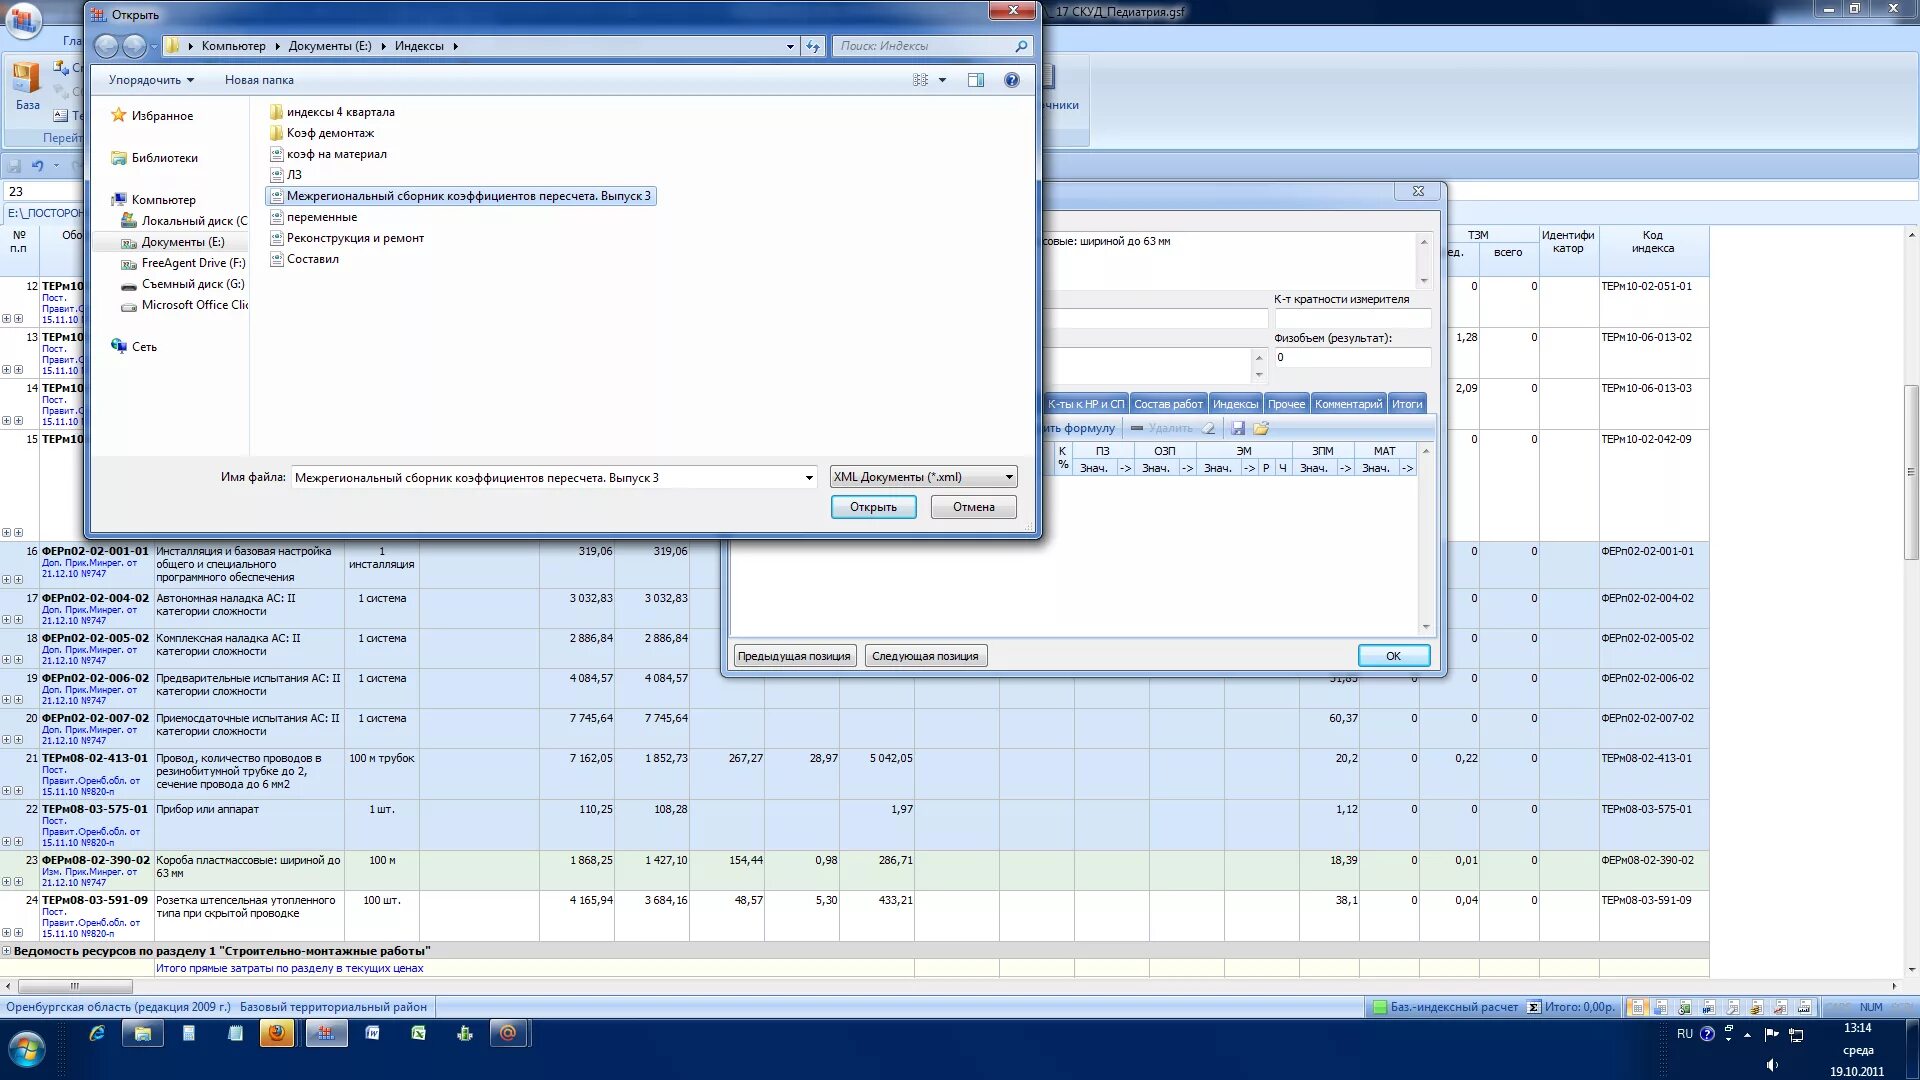This screenshot has height=1080, width=1920.
Task: Select the индексы 4 квартала folder
Action: (332, 112)
